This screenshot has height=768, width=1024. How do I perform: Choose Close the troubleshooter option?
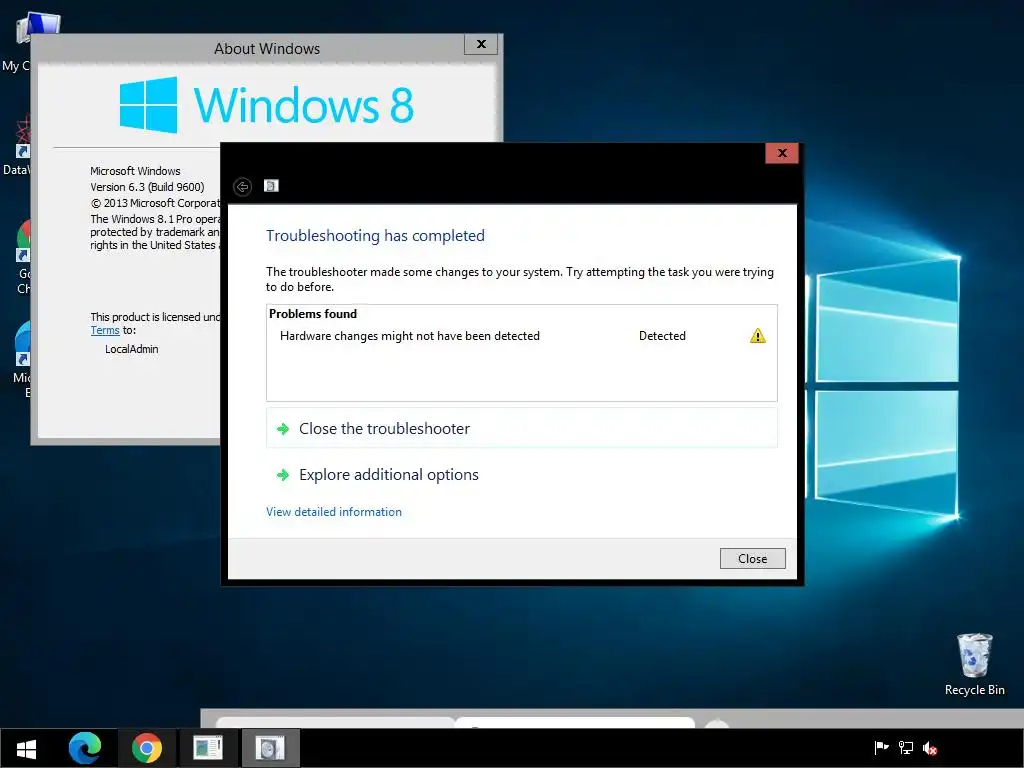pyautogui.click(x=522, y=428)
